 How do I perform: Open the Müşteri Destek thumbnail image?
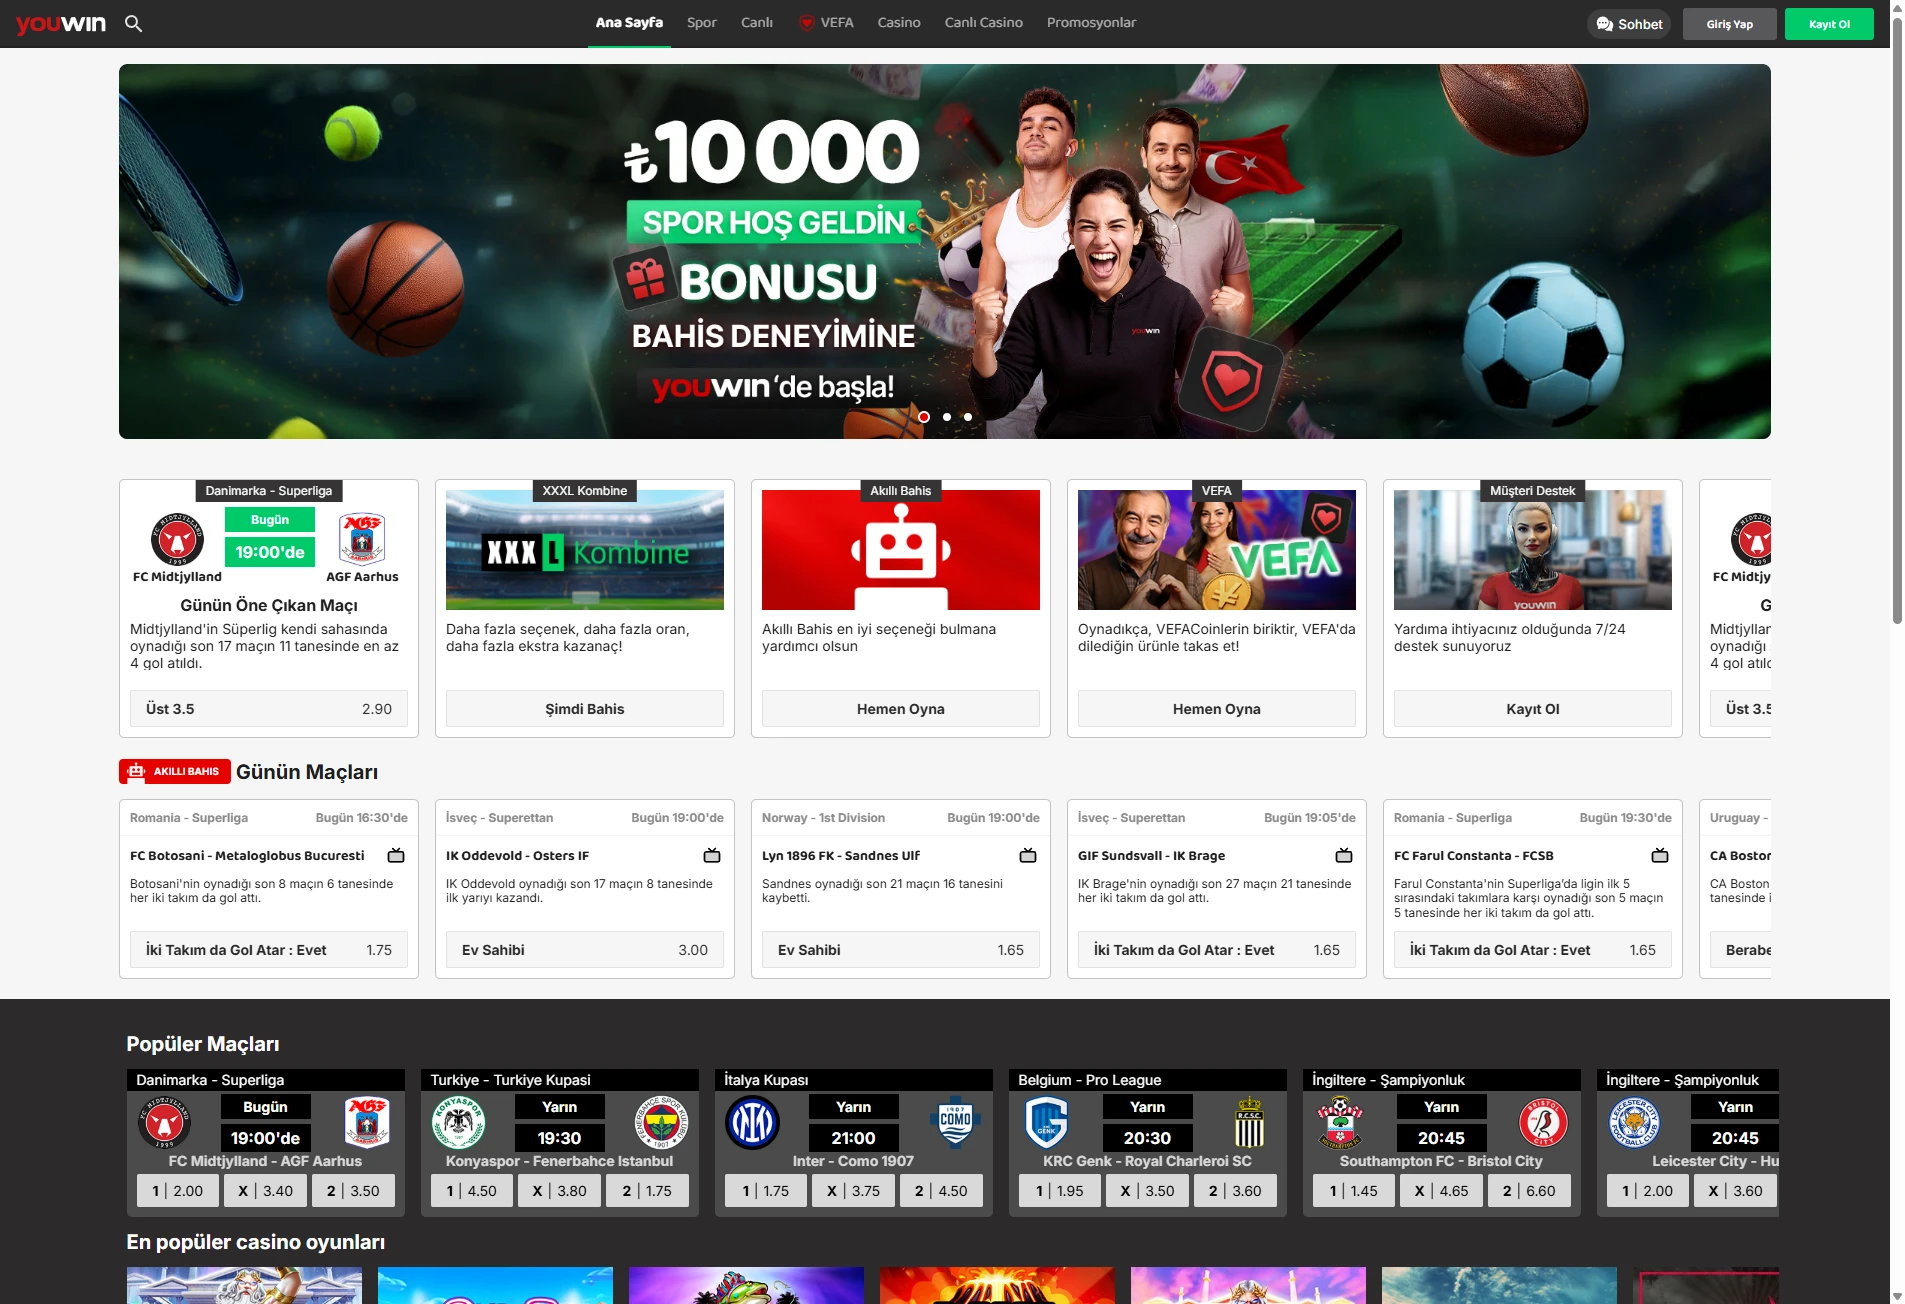[x=1533, y=550]
